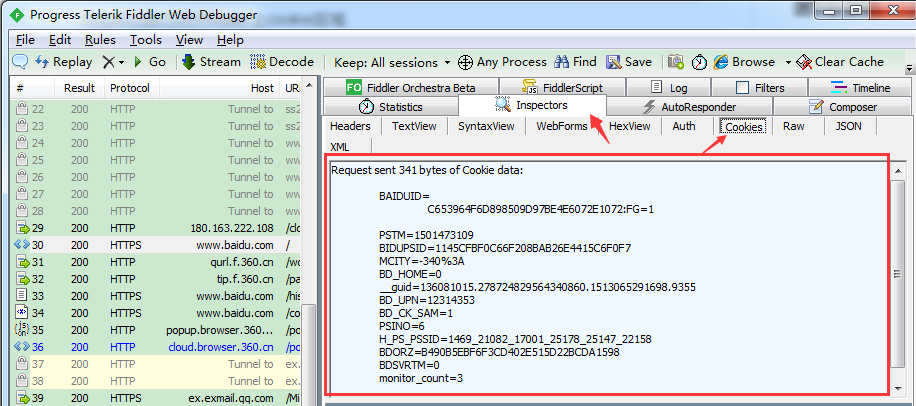Select the WebForms inspector tab
This screenshot has width=916, height=406.
(561, 126)
